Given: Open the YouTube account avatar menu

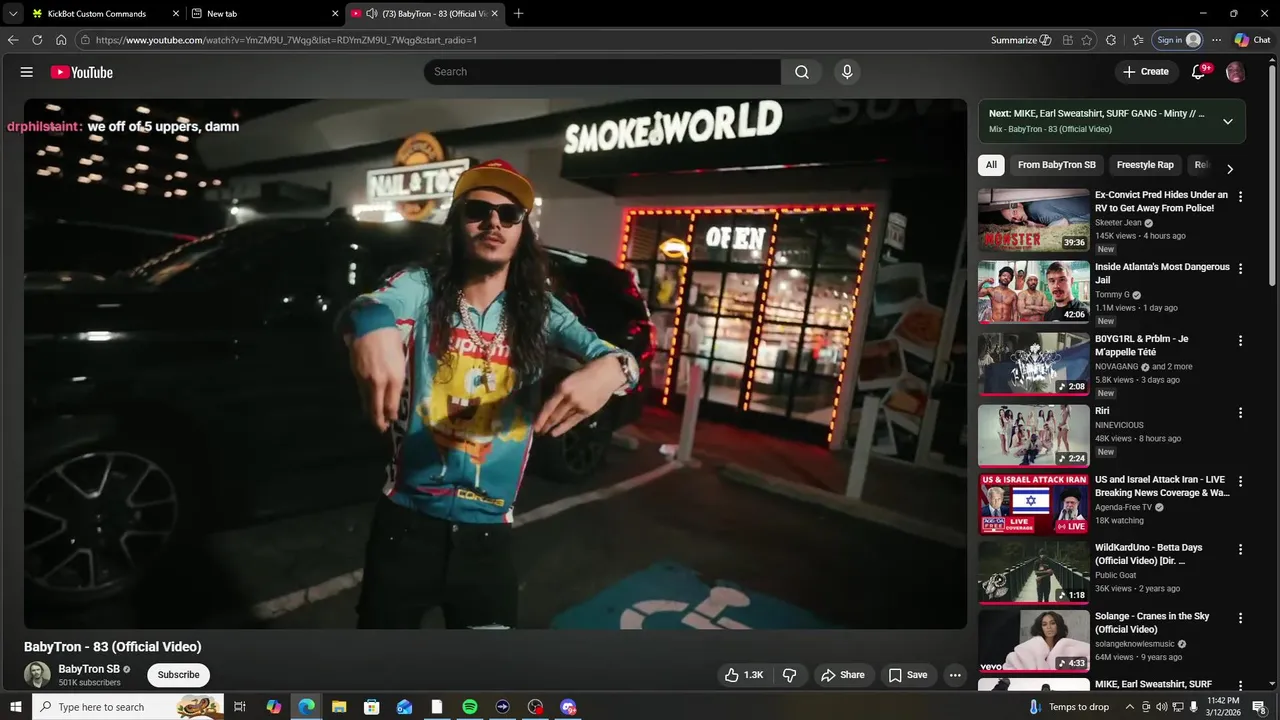Looking at the screenshot, I should coord(1235,72).
